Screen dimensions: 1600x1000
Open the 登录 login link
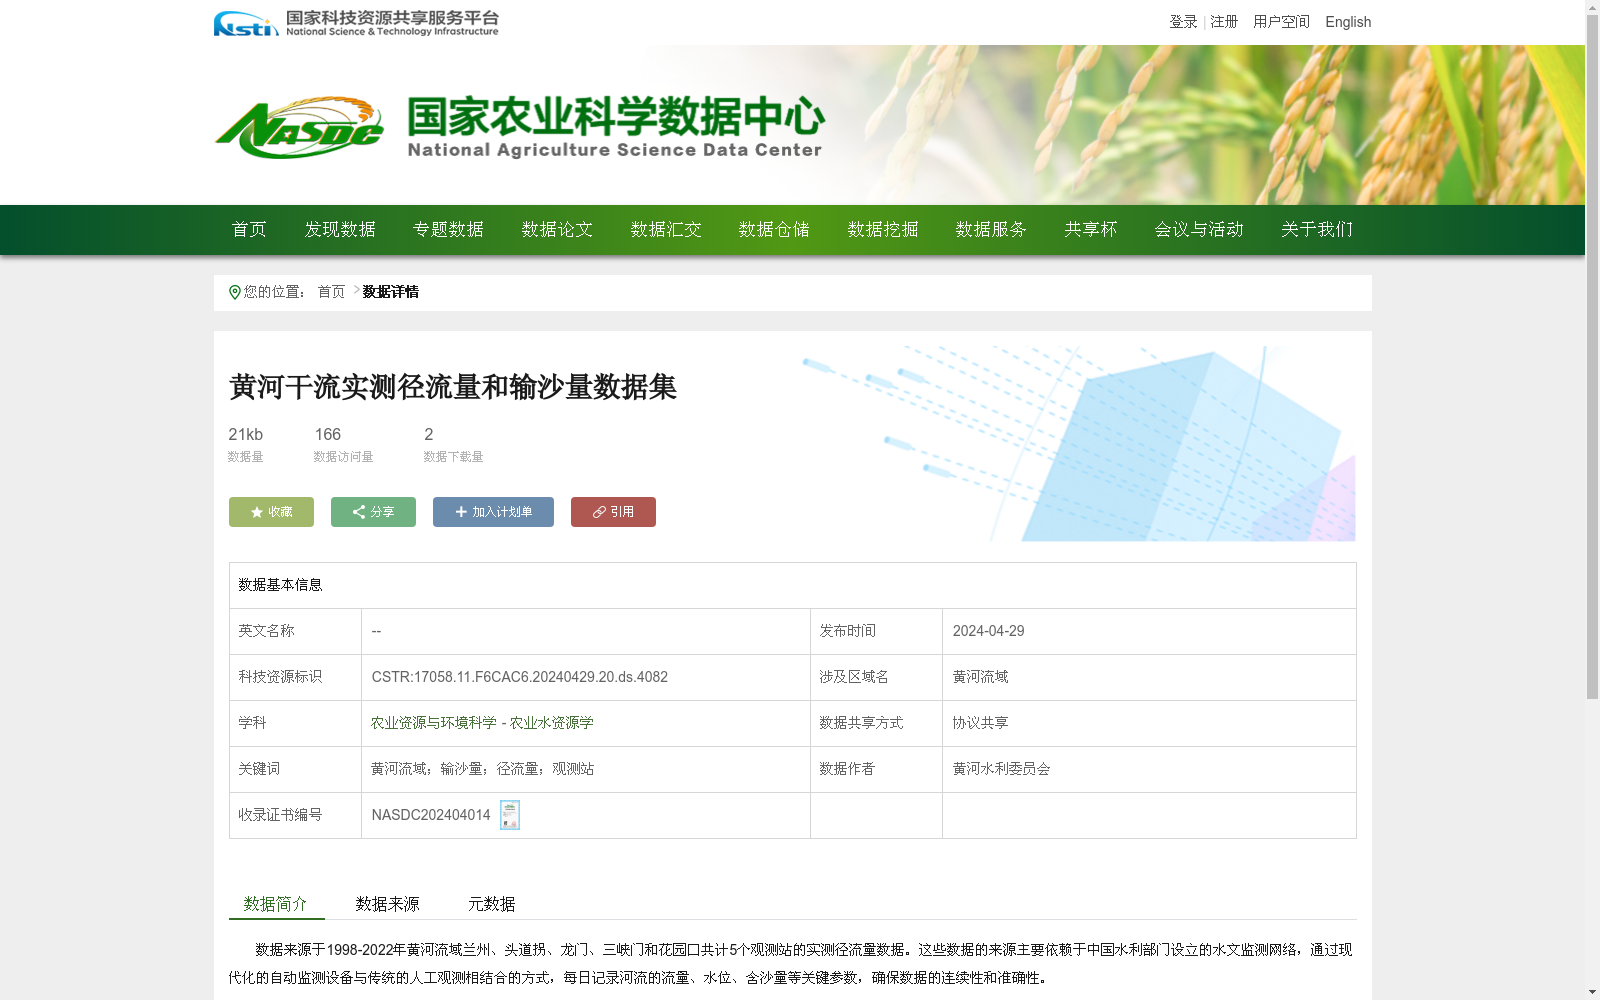point(1183,22)
